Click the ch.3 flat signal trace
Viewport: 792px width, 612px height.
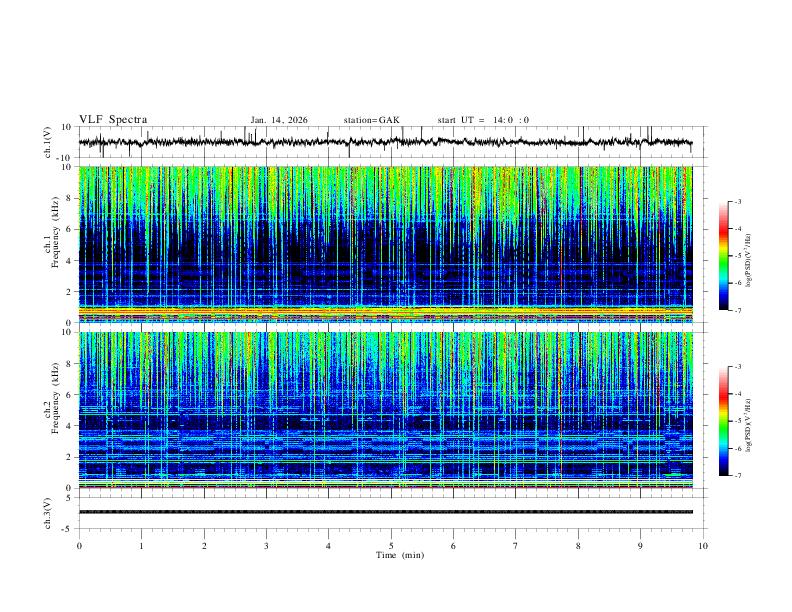385,512
